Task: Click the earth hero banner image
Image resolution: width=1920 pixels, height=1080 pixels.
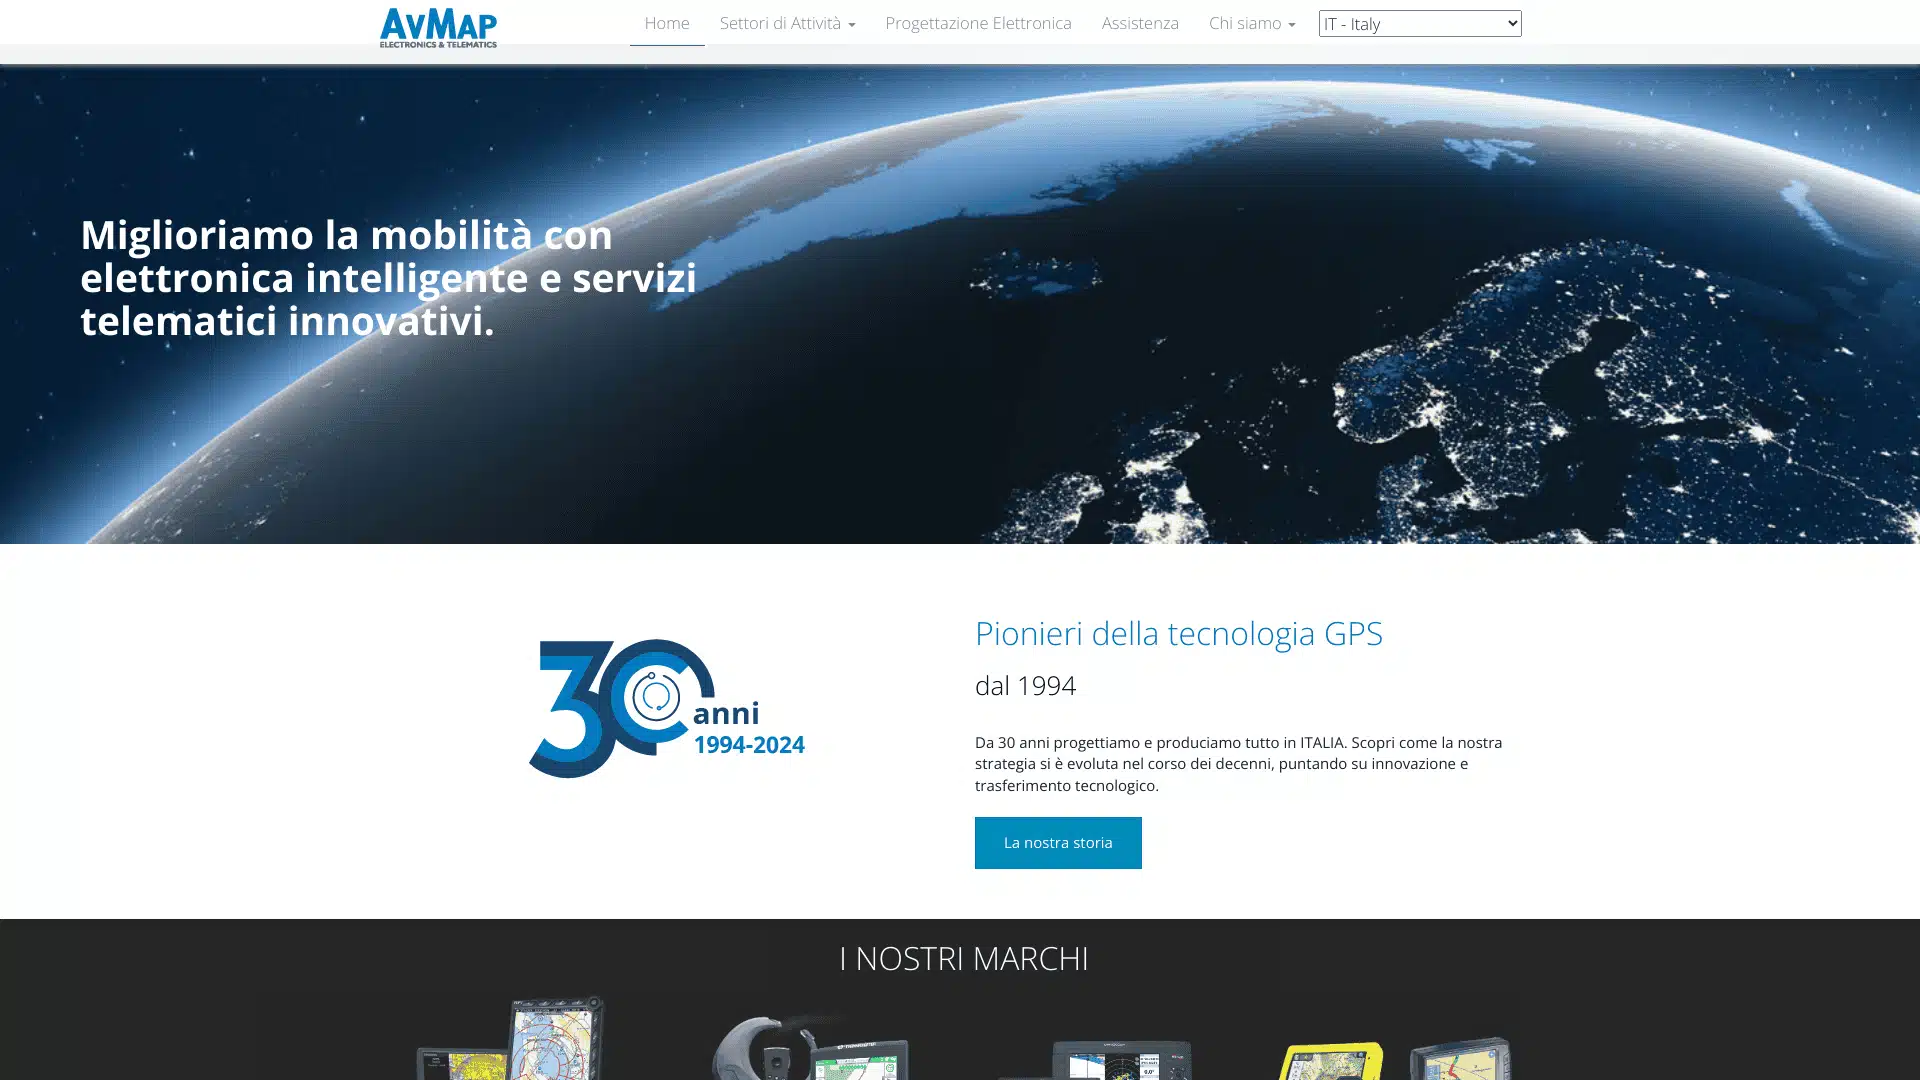Action: click(1300, 300)
